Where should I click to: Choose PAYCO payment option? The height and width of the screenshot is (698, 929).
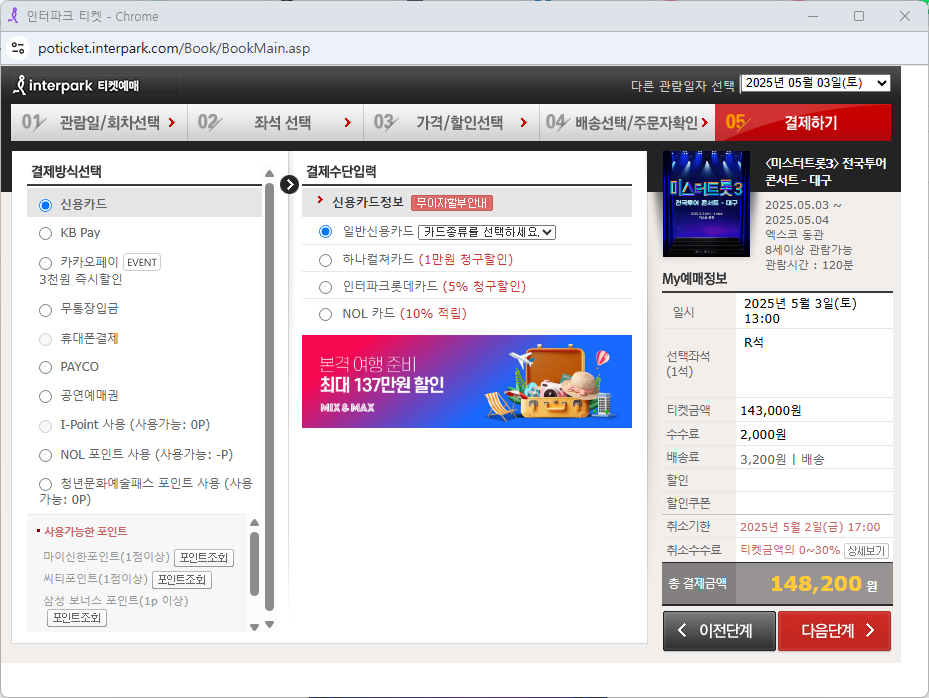46,367
